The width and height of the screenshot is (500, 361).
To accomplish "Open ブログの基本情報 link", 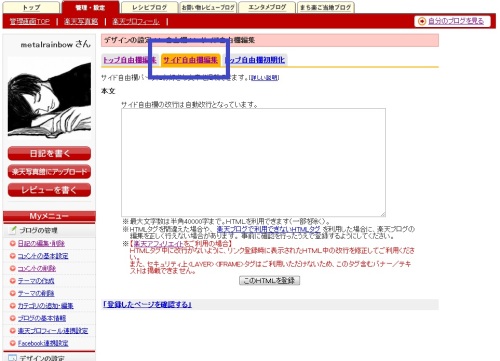I will 42,318.
